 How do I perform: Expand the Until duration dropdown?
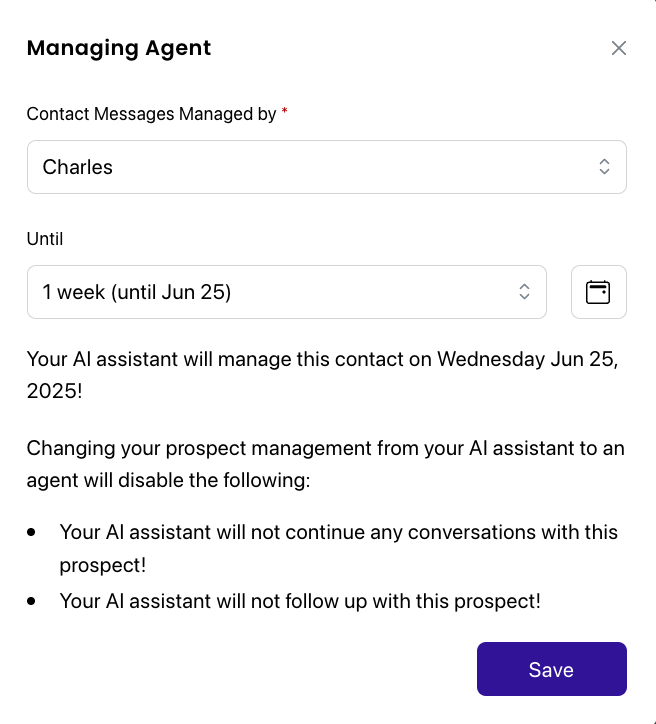click(x=287, y=292)
